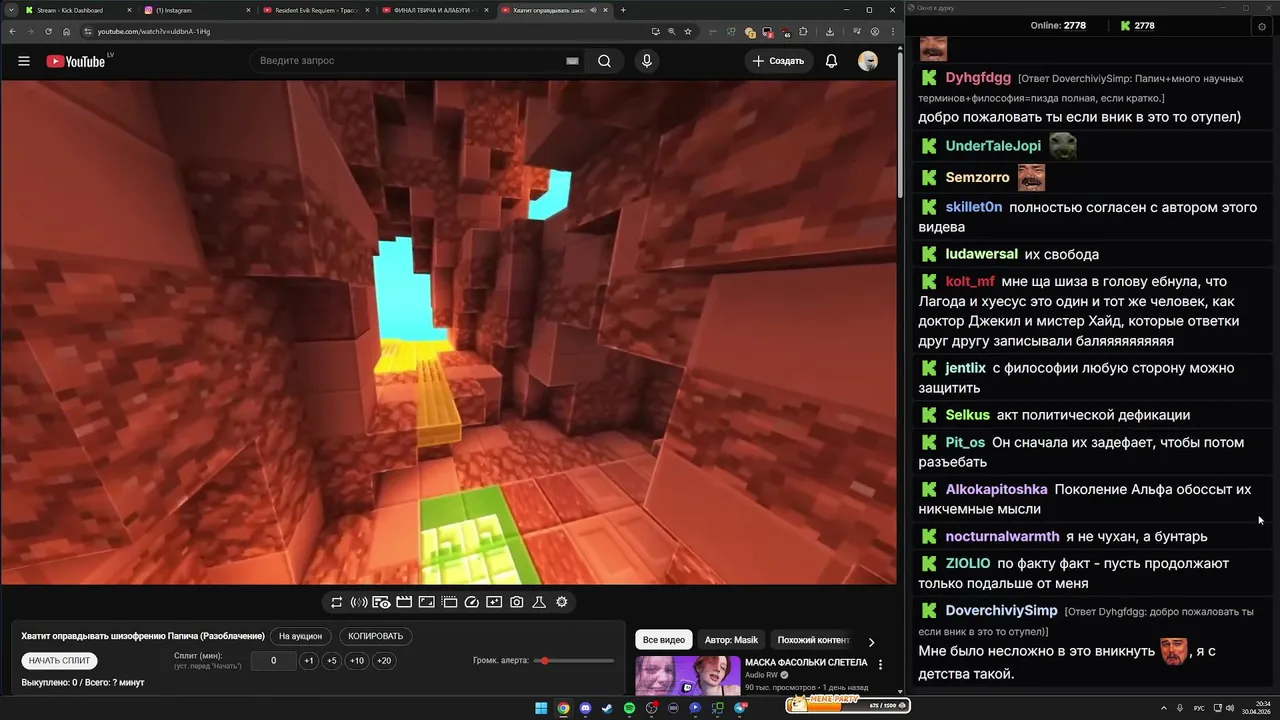The width and height of the screenshot is (1280, 720).
Task: Reload the page with refresh icon
Action: 48,31
